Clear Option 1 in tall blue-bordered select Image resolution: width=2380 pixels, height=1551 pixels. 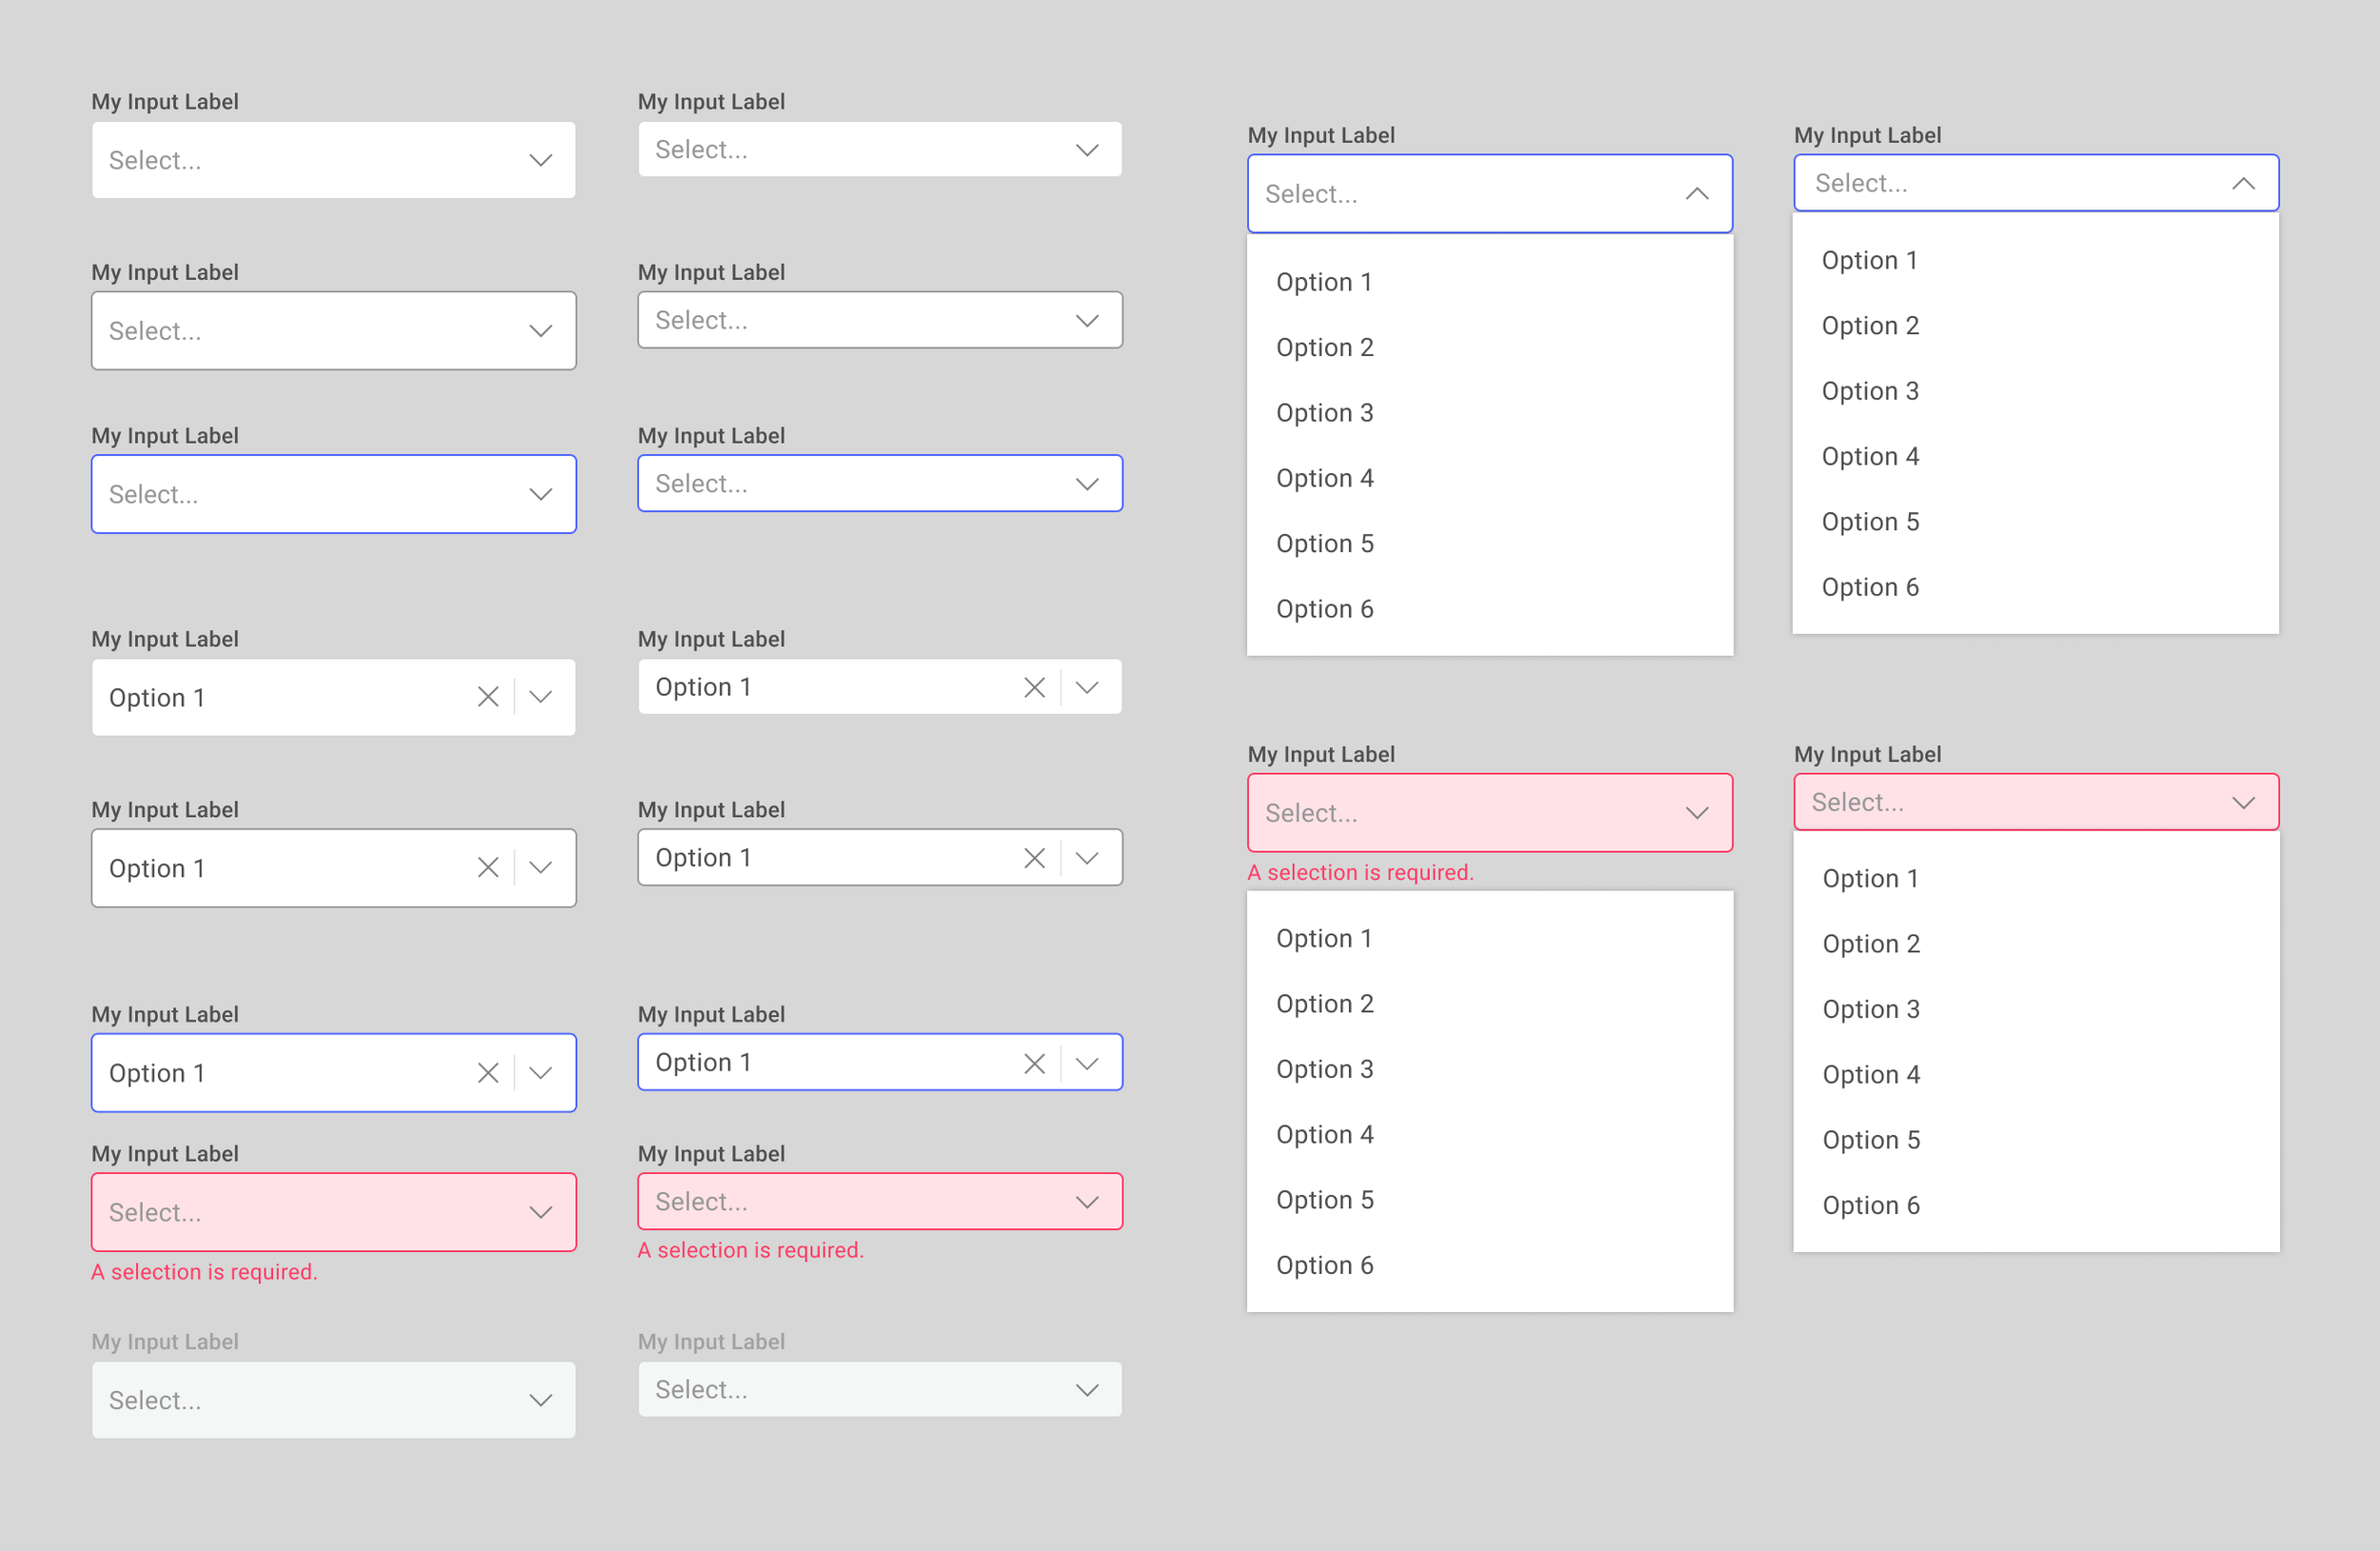(x=488, y=1072)
